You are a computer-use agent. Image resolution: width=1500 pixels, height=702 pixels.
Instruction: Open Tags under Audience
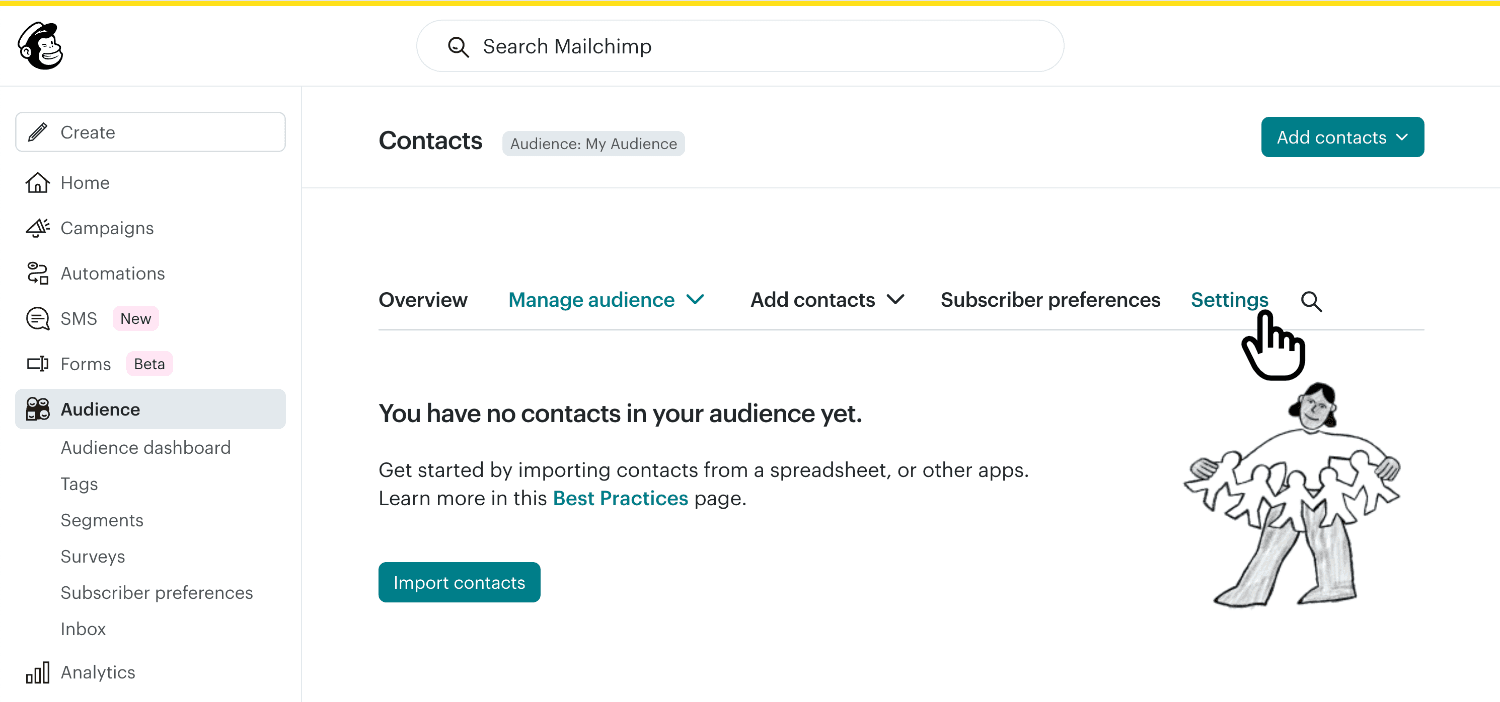[x=79, y=484]
